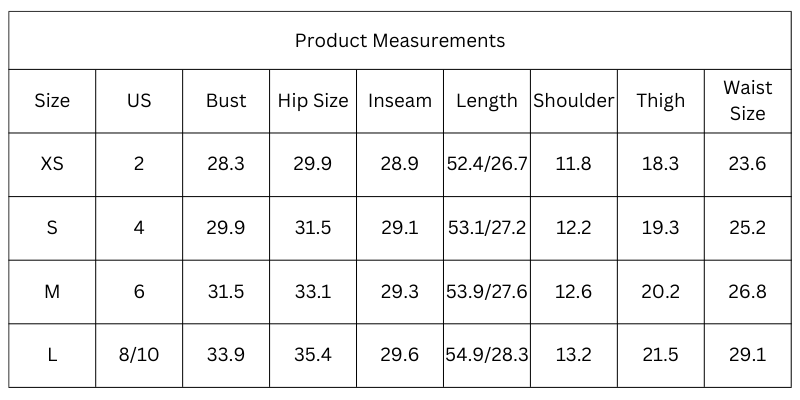Screen dimensions: 800x400
Task: Click the Thigh column header
Action: [x=661, y=101]
